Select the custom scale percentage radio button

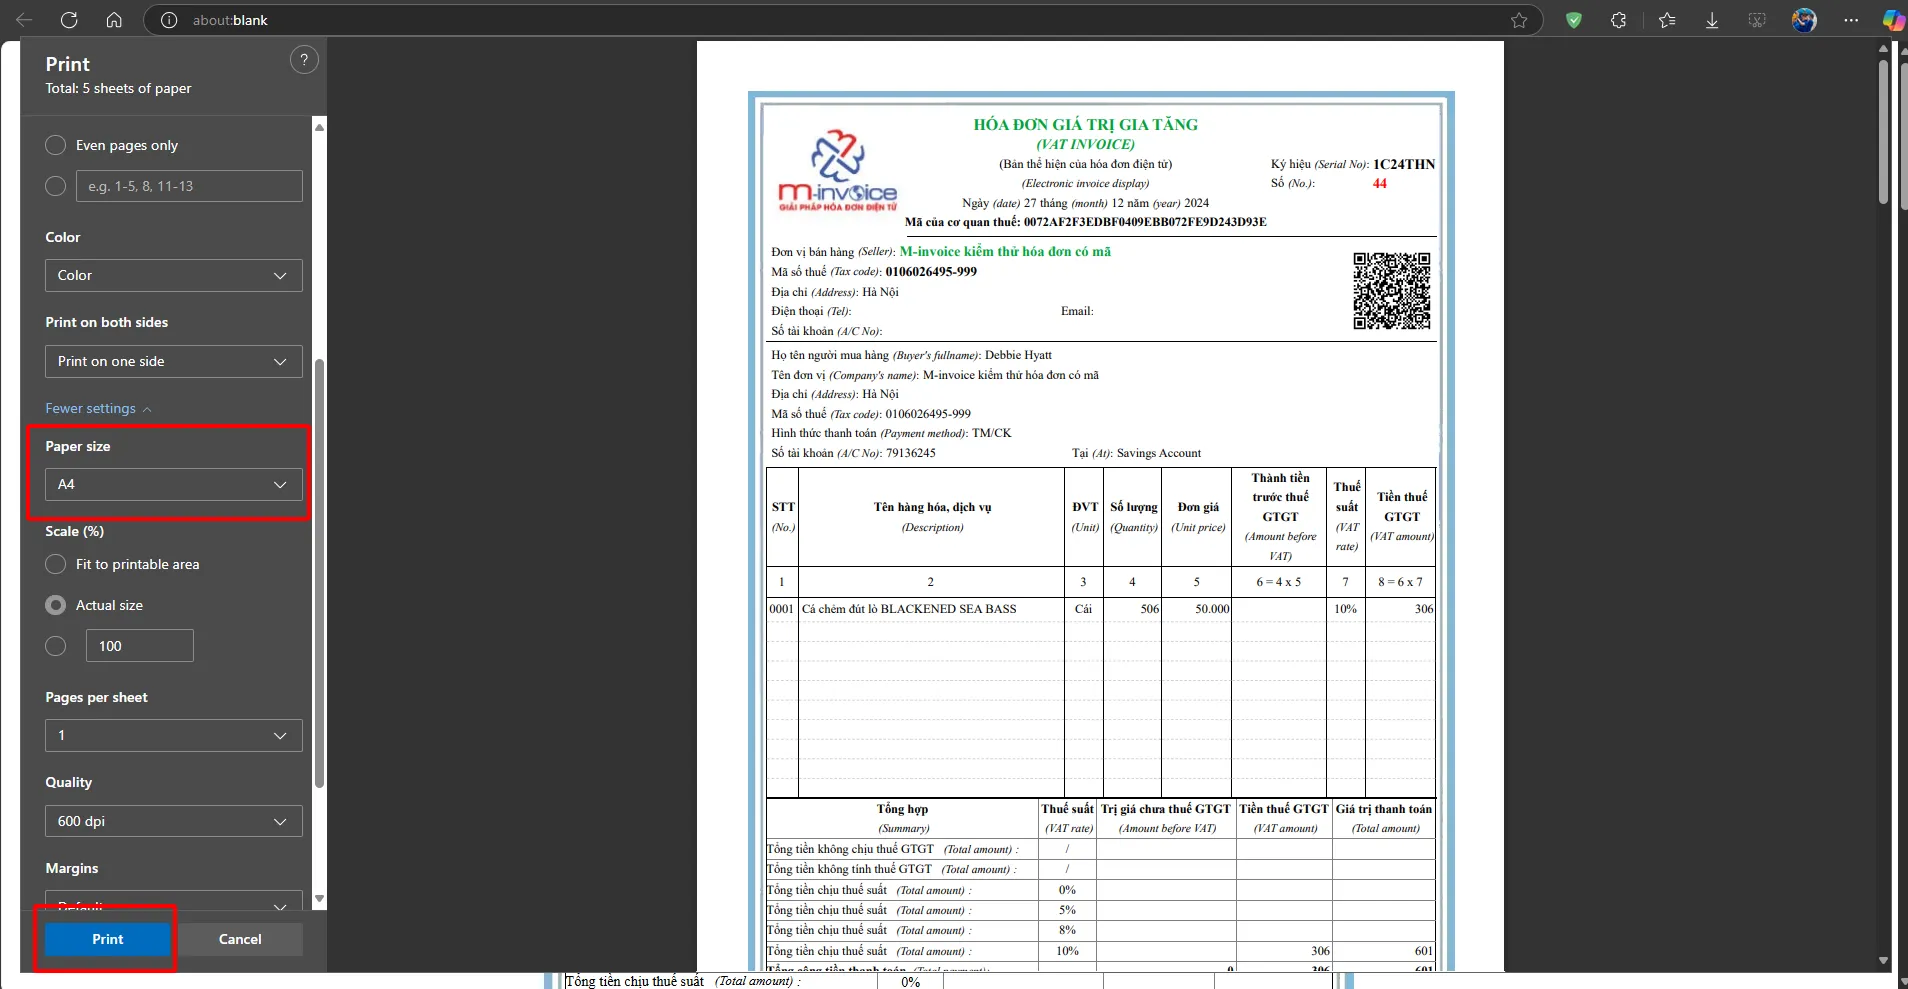coord(56,646)
